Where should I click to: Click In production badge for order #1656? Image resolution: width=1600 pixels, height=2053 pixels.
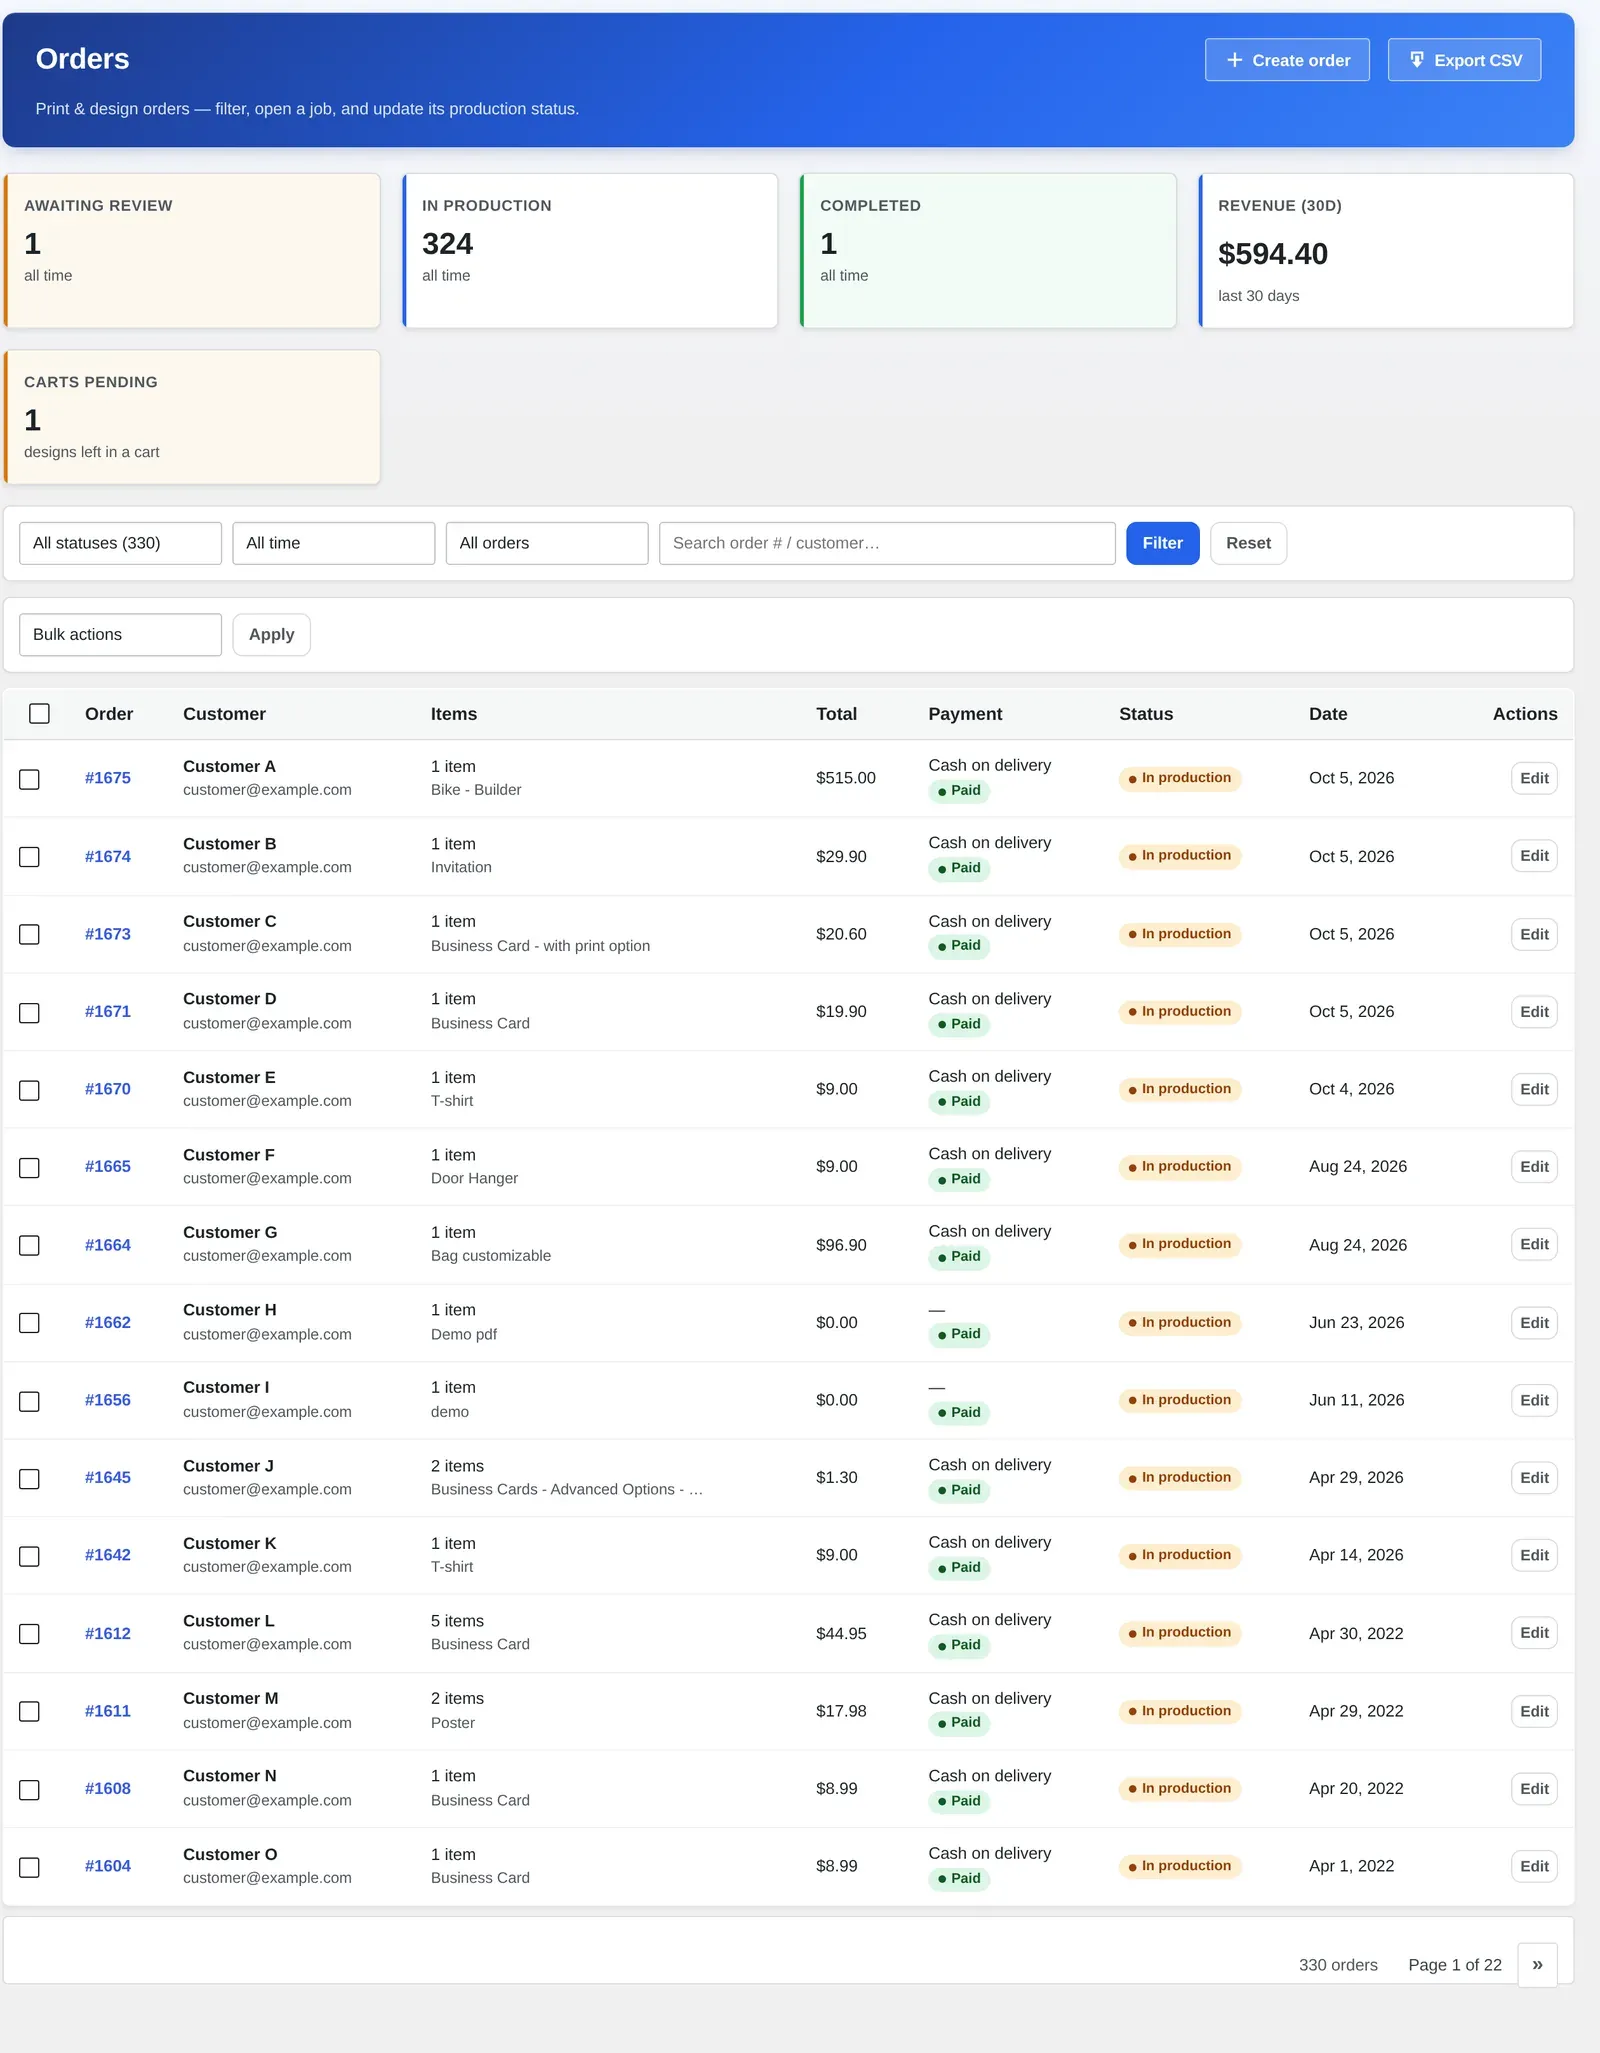pyautogui.click(x=1180, y=1400)
